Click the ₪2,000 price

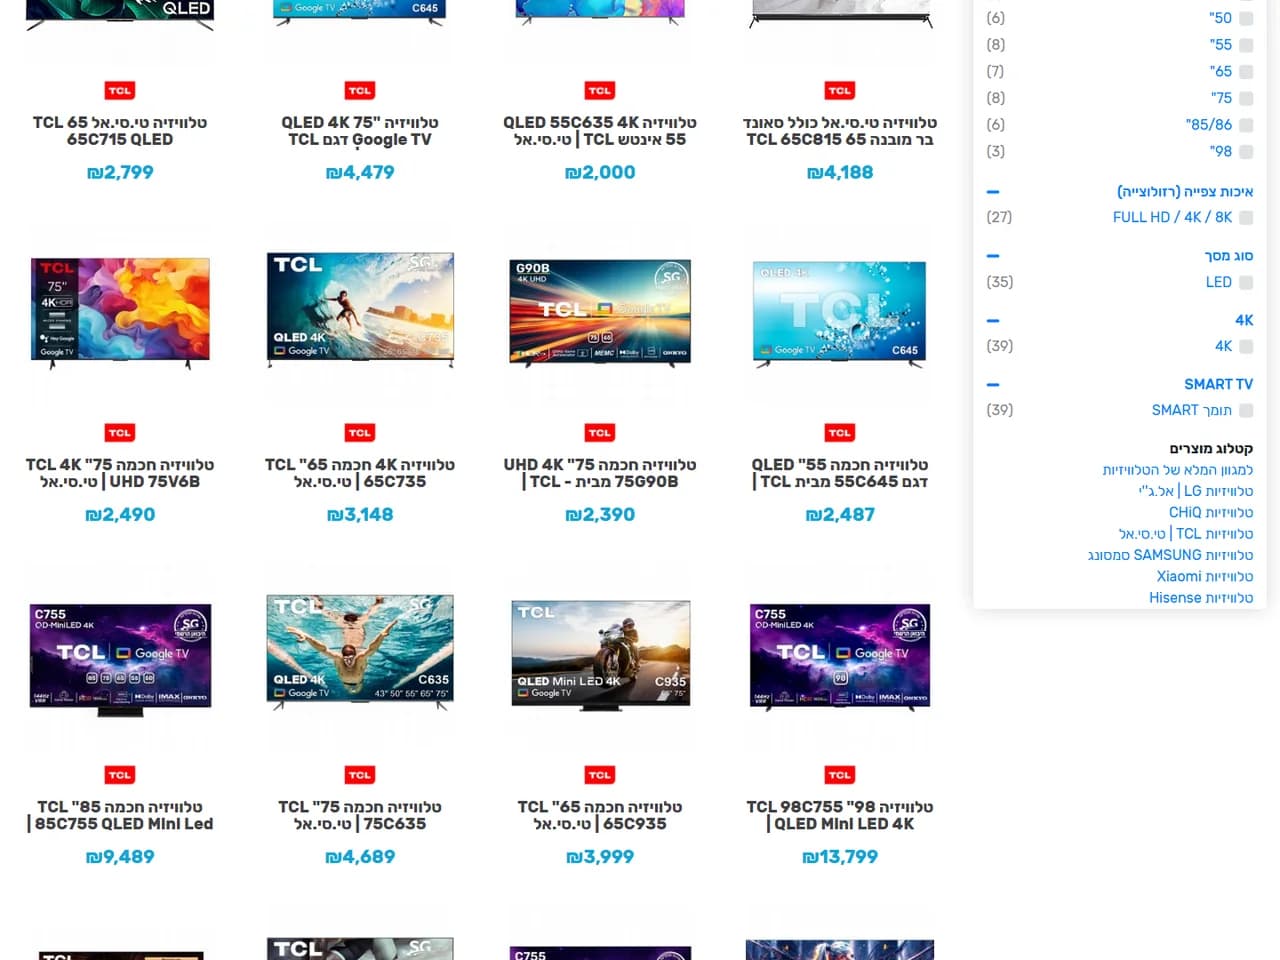coord(600,173)
